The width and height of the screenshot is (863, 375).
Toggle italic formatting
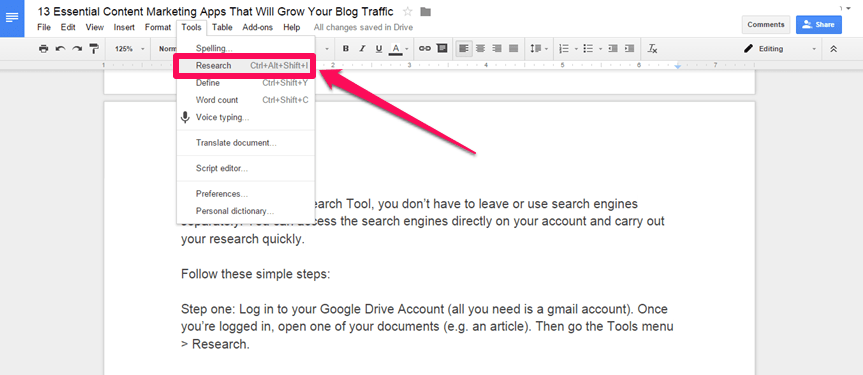click(x=362, y=48)
